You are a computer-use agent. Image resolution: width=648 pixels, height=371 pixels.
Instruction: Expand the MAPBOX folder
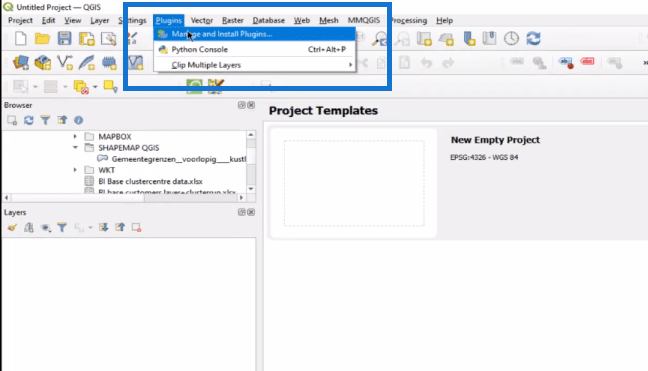pos(75,136)
